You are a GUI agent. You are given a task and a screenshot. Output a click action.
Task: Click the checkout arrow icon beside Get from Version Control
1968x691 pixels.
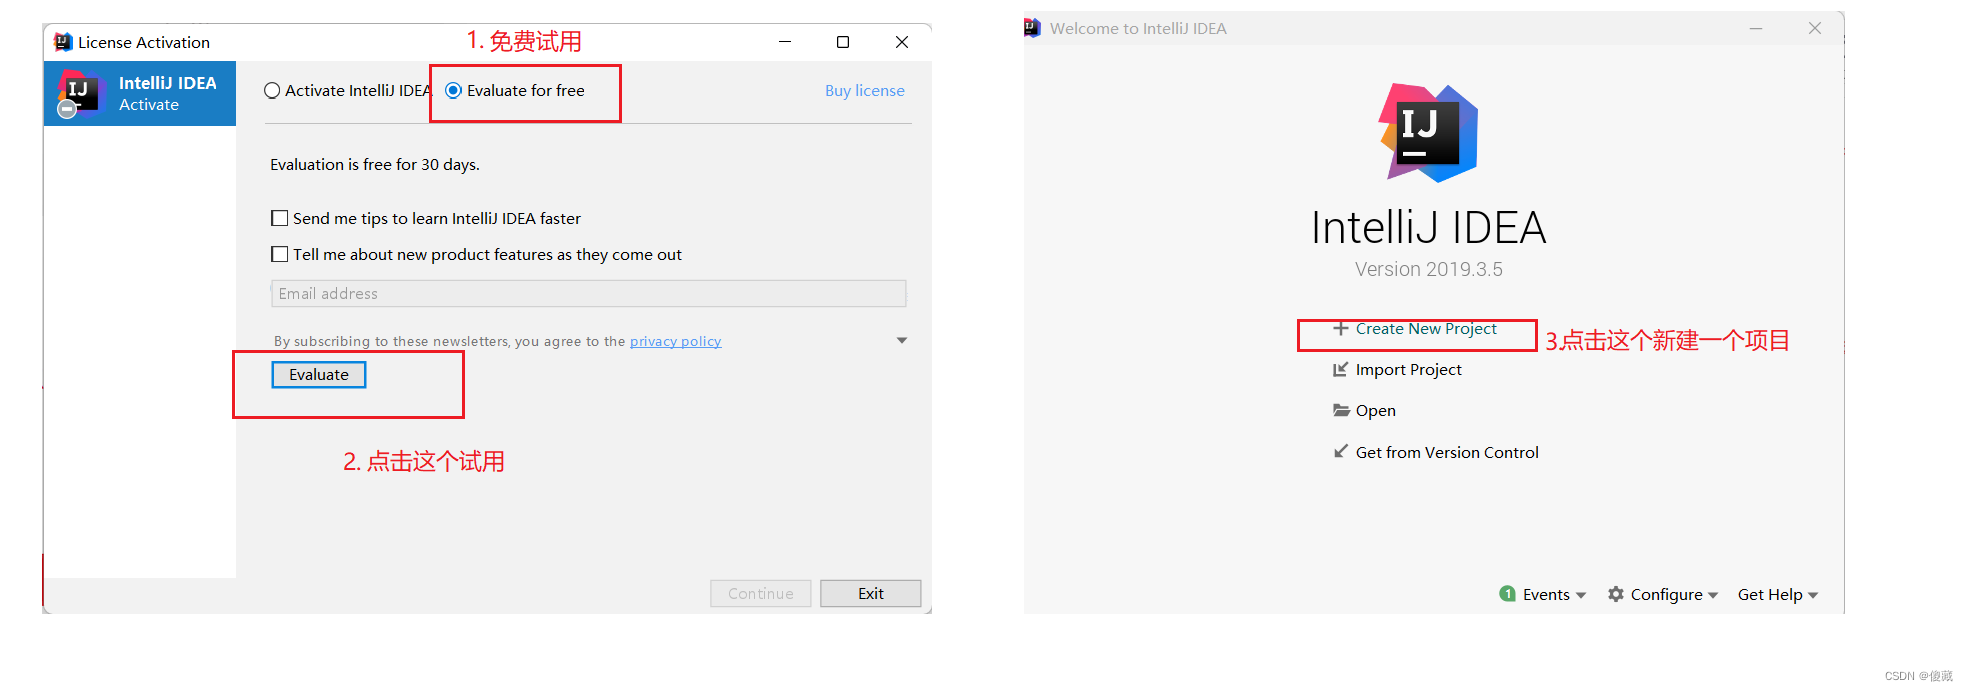(x=1340, y=452)
